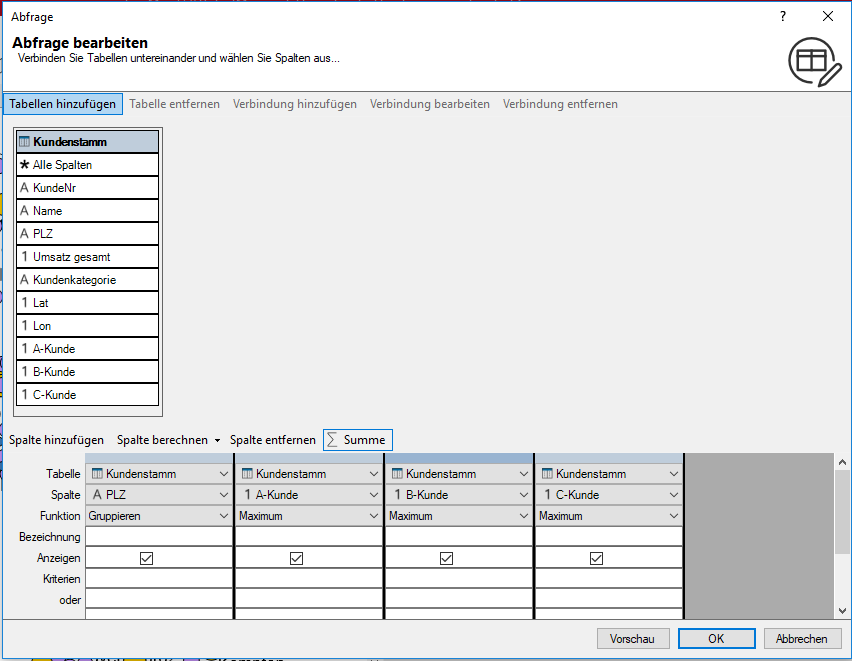This screenshot has width=852, height=661.
Task: Click Verbindung hinzufügen toolbar item
Action: 295,104
